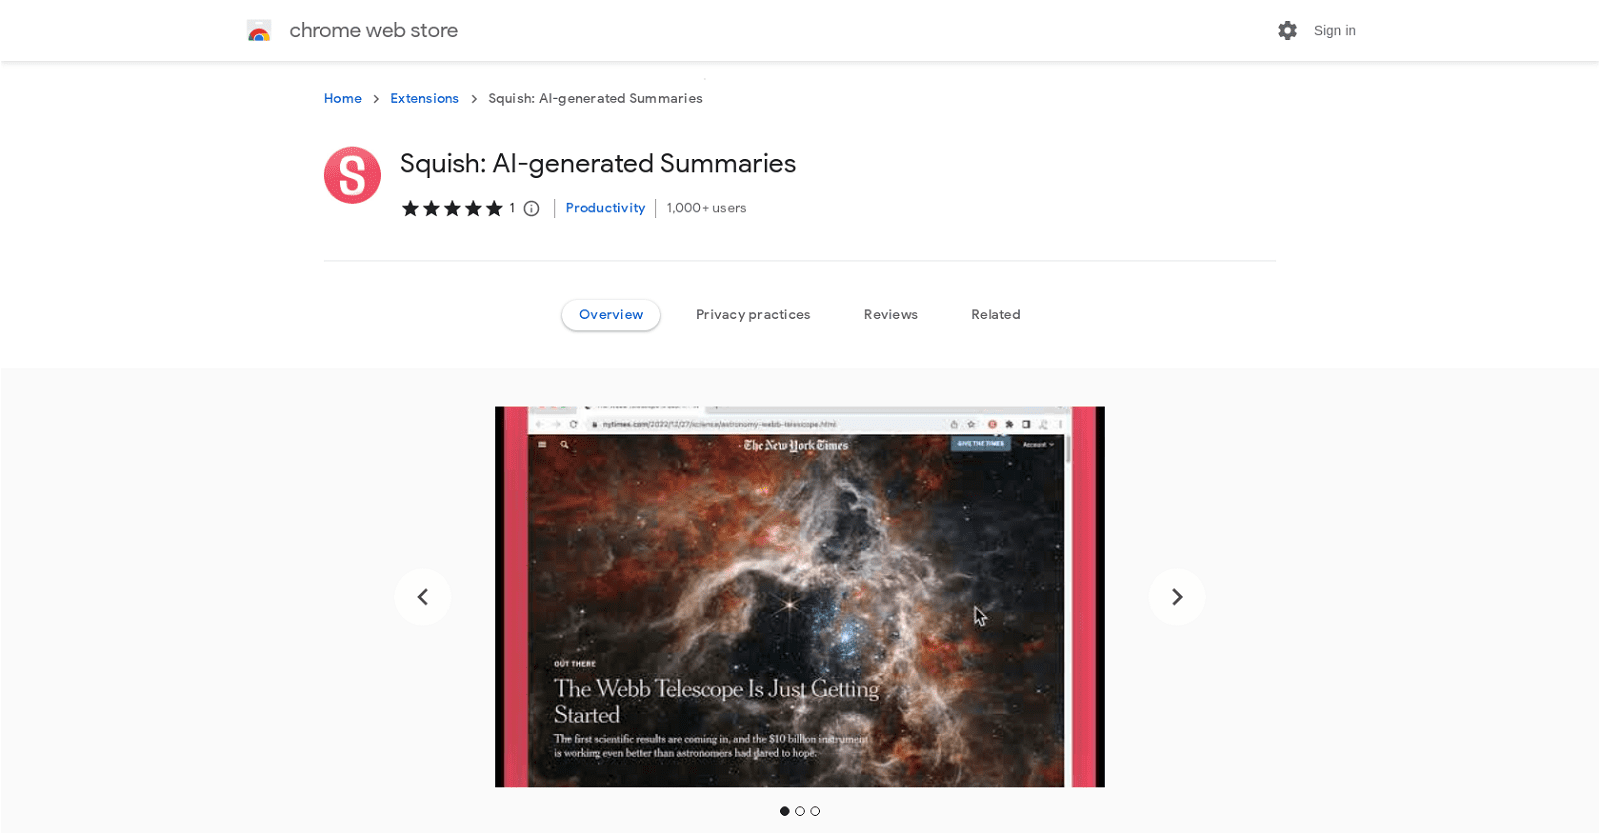
Task: Go to Extensions breadcrumb link
Action: [x=424, y=98]
